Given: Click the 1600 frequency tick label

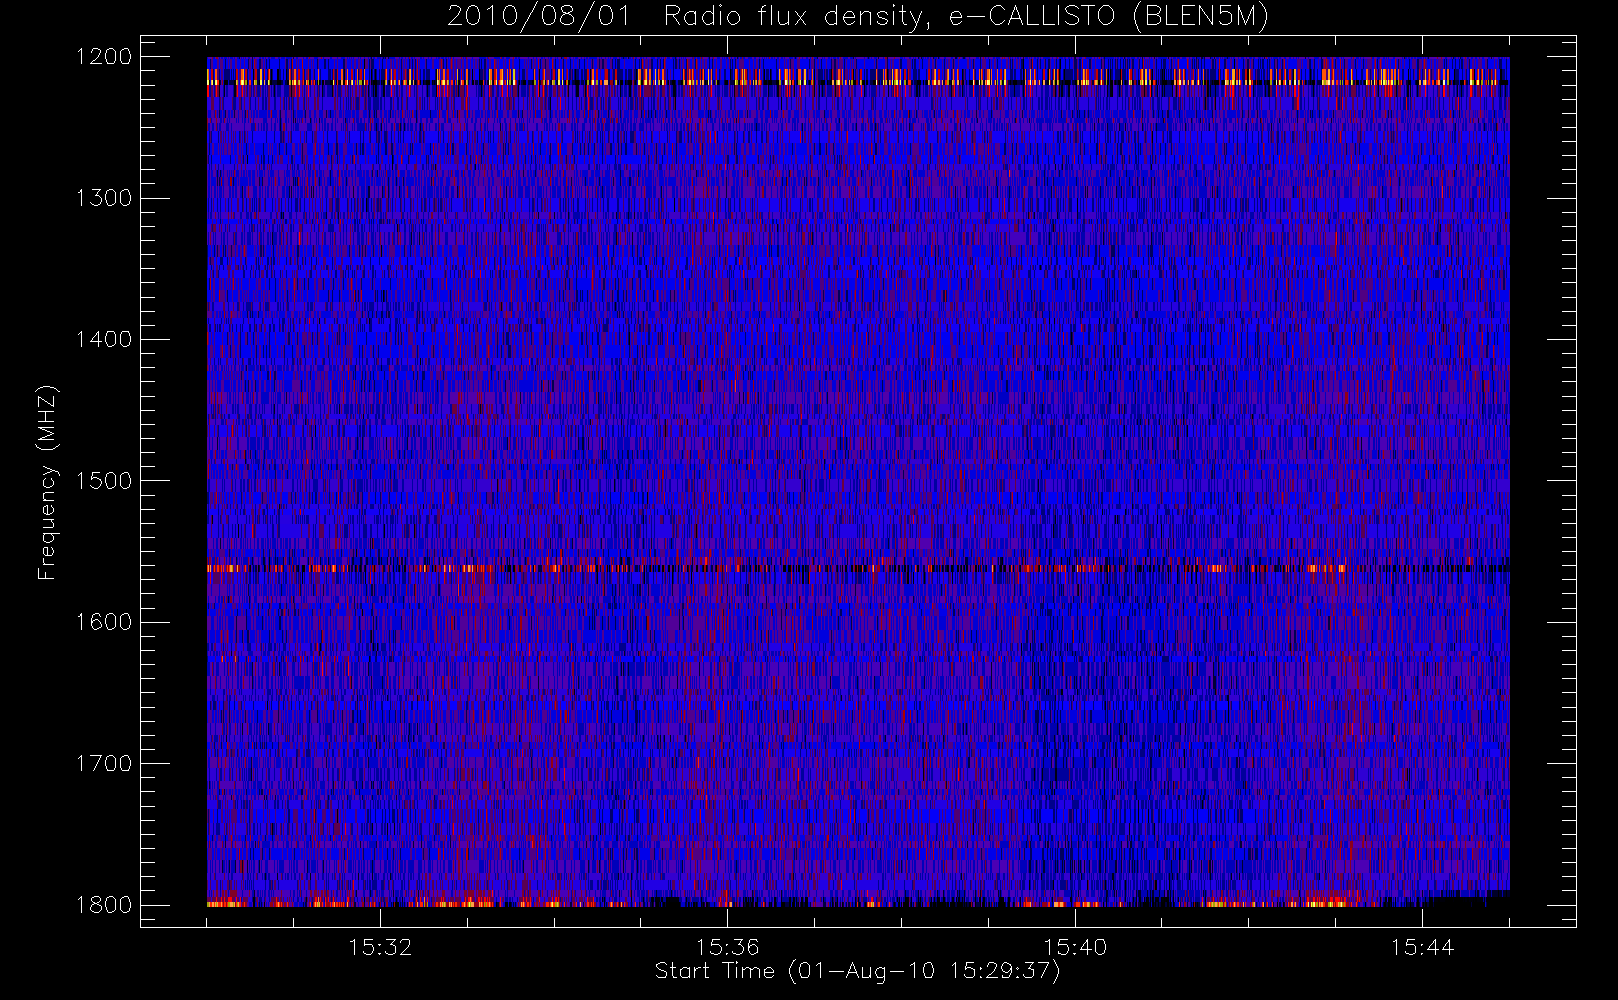Looking at the screenshot, I should click(x=104, y=622).
